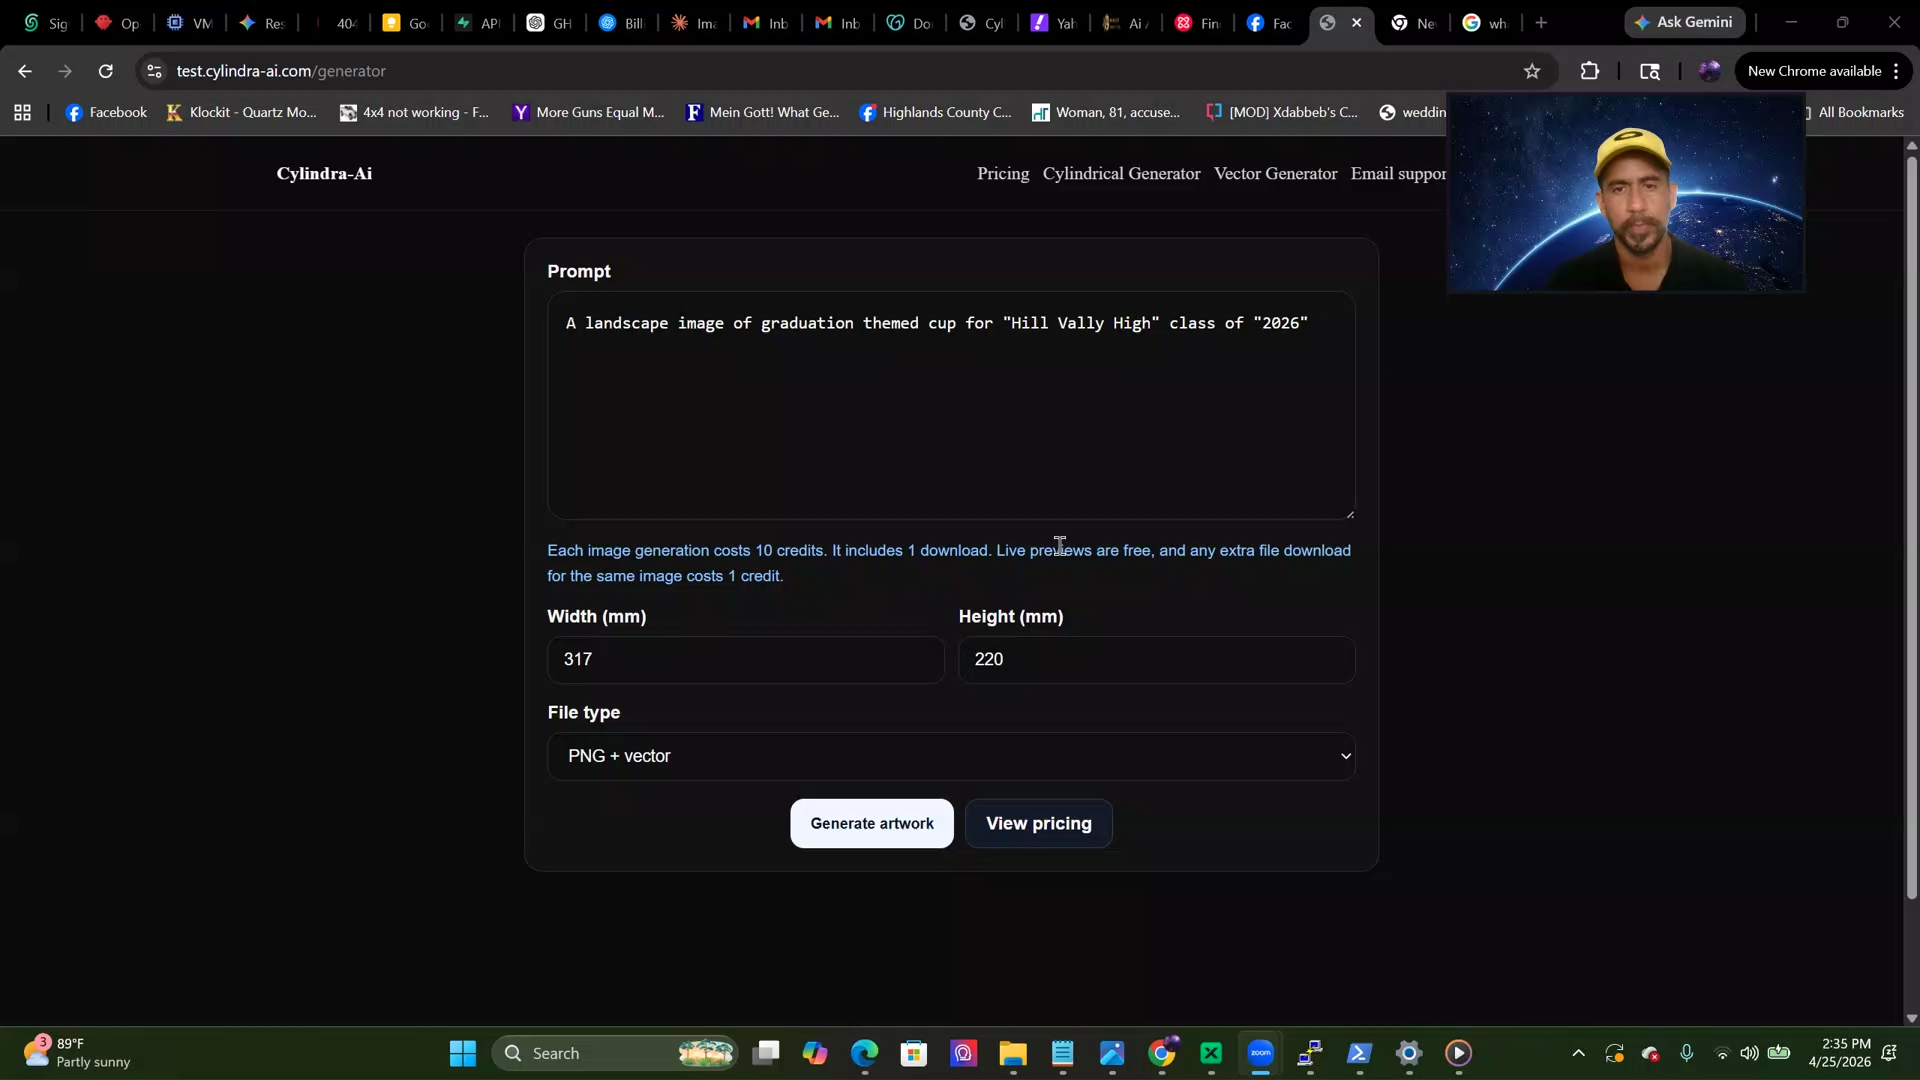Open Windows Start menu
1920x1080 pixels.
[x=463, y=1053]
